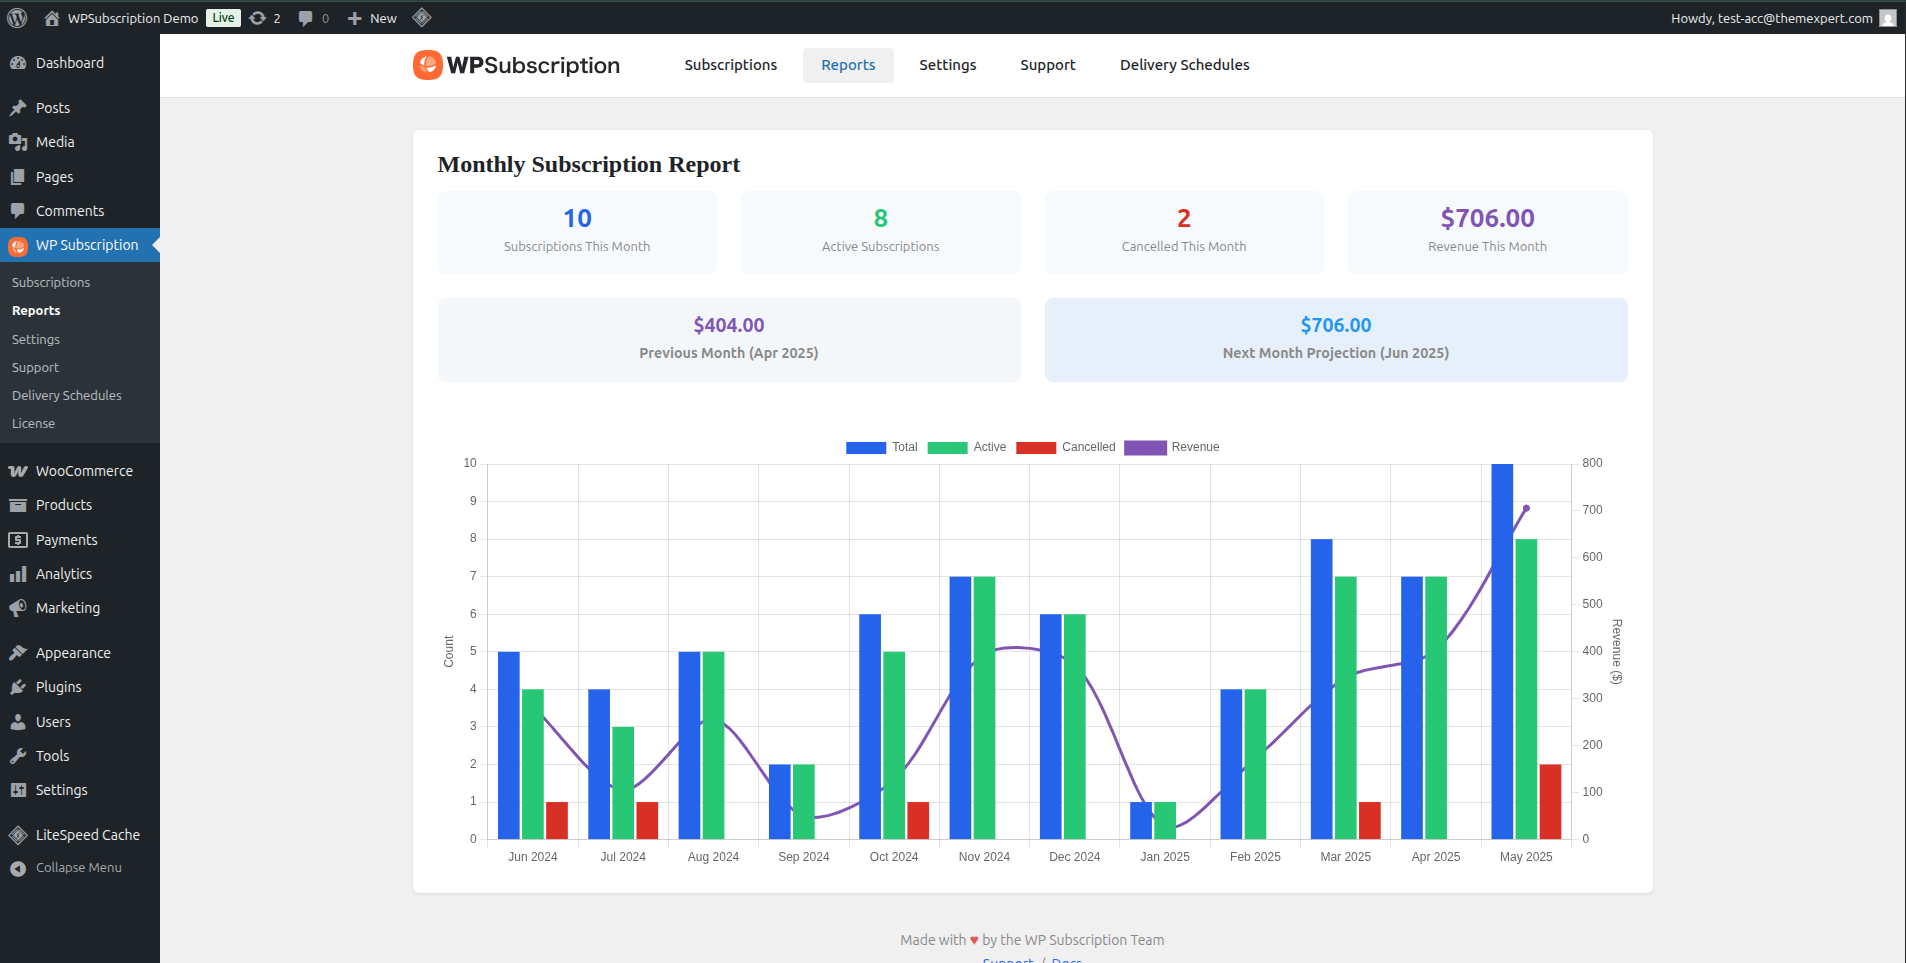Toggle the Cancelled dataset in chart legend

pos(1065,447)
